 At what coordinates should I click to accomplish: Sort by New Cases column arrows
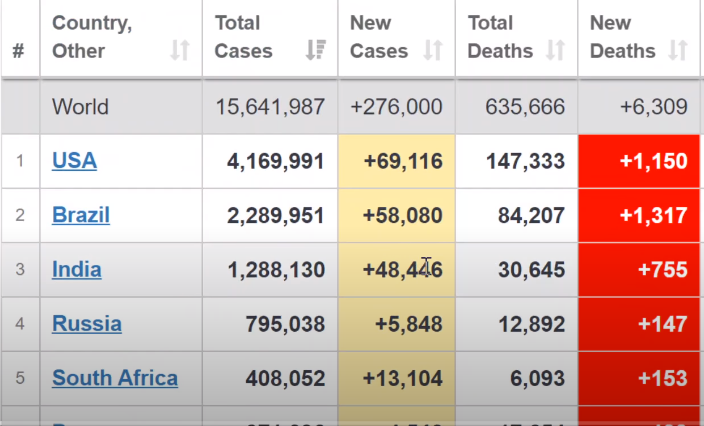(x=433, y=50)
